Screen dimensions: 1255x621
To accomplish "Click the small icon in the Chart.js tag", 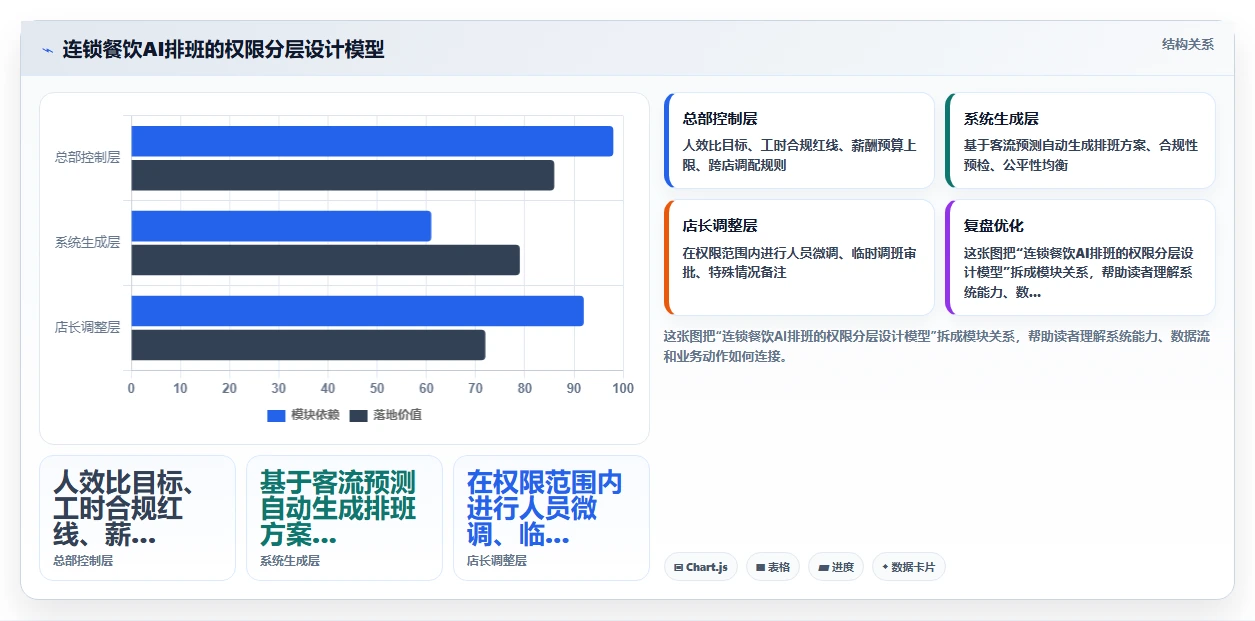I will tap(679, 567).
